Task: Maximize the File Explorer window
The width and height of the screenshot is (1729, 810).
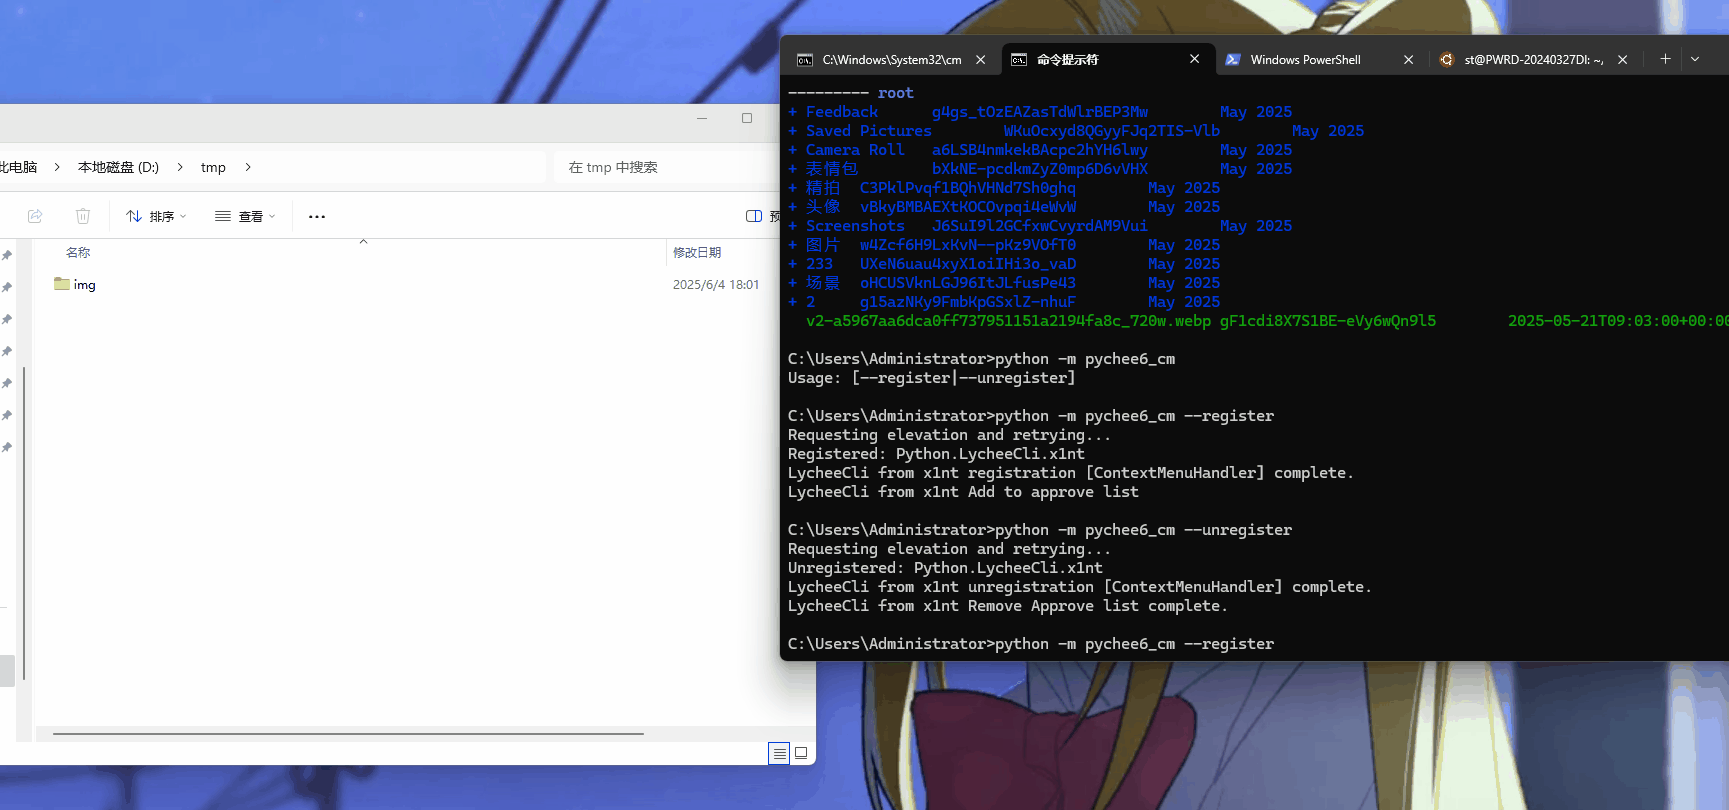Action: tap(746, 118)
